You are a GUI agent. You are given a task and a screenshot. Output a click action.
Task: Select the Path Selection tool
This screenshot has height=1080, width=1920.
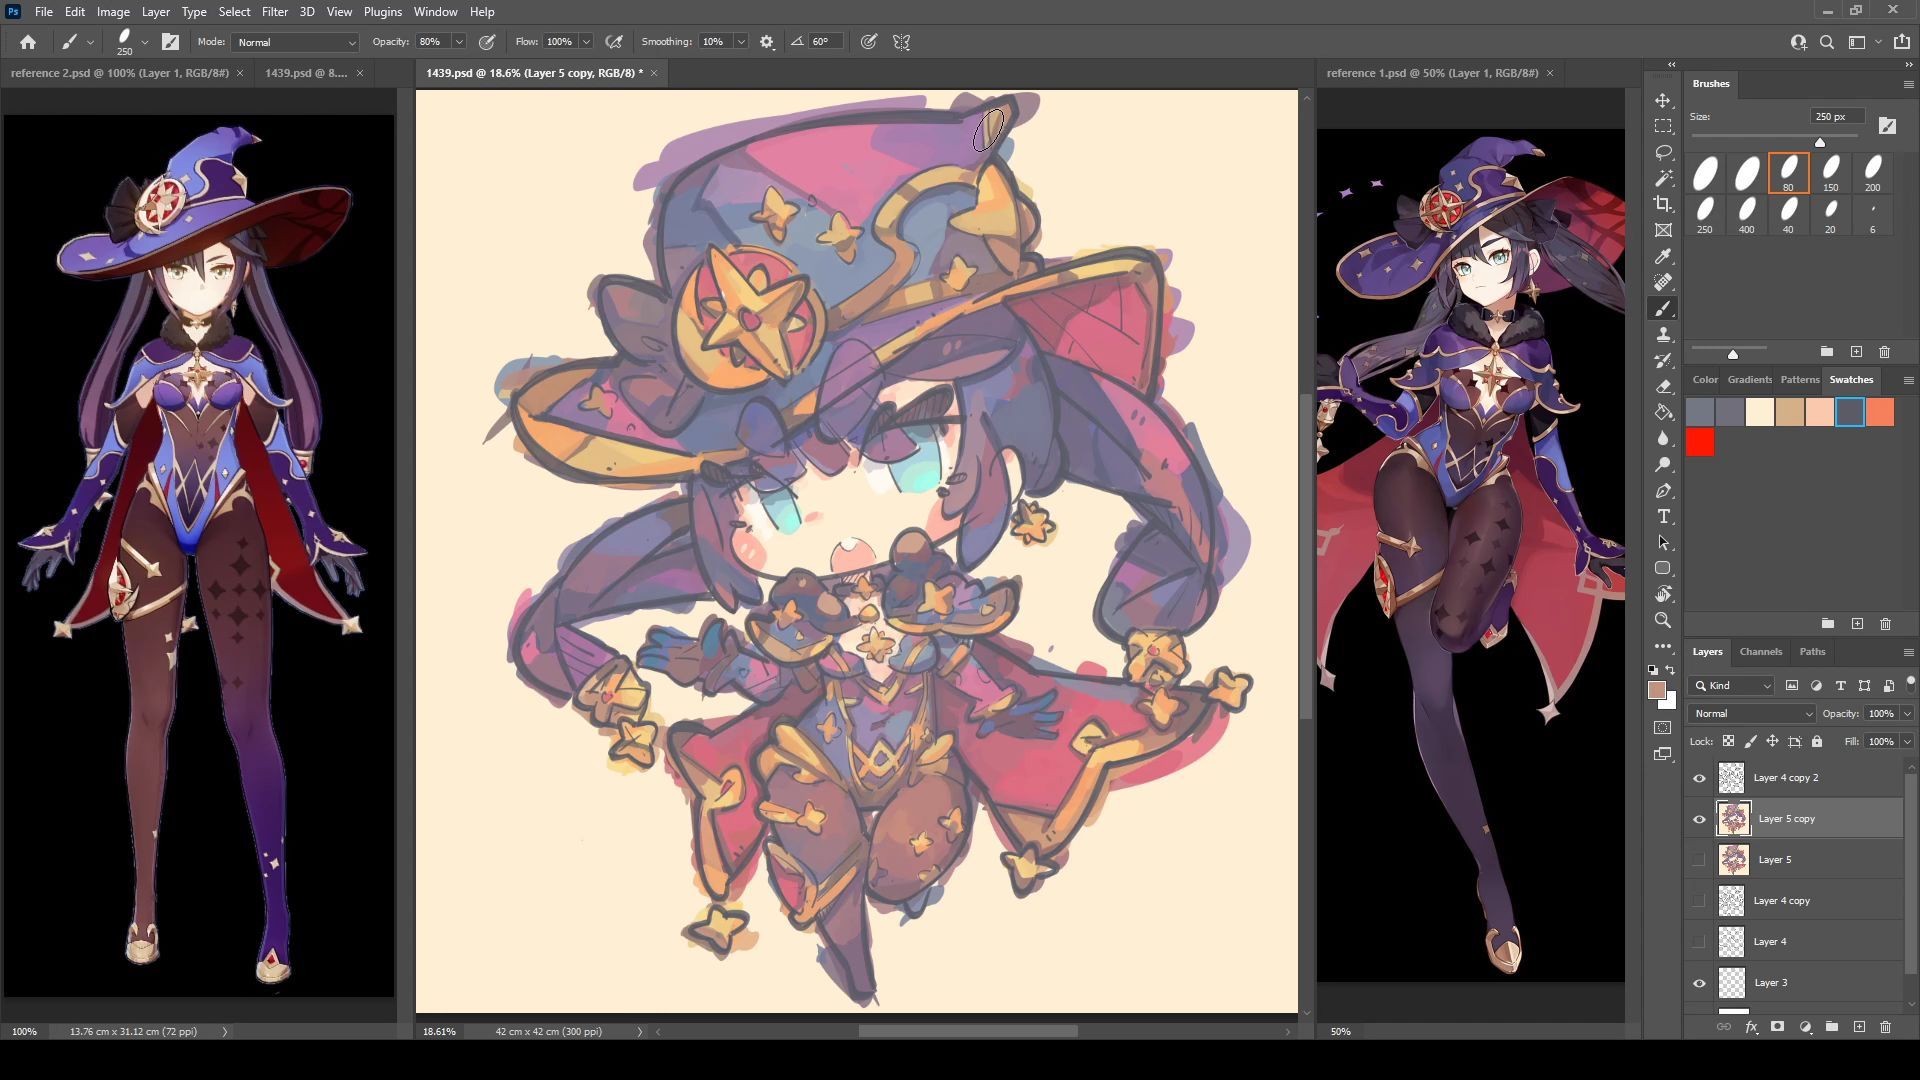click(x=1663, y=543)
